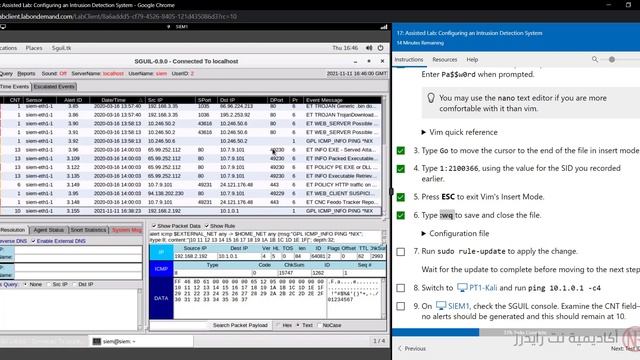640x360 pixels.
Task: Select the Dst IP radio button
Action: 74,284
